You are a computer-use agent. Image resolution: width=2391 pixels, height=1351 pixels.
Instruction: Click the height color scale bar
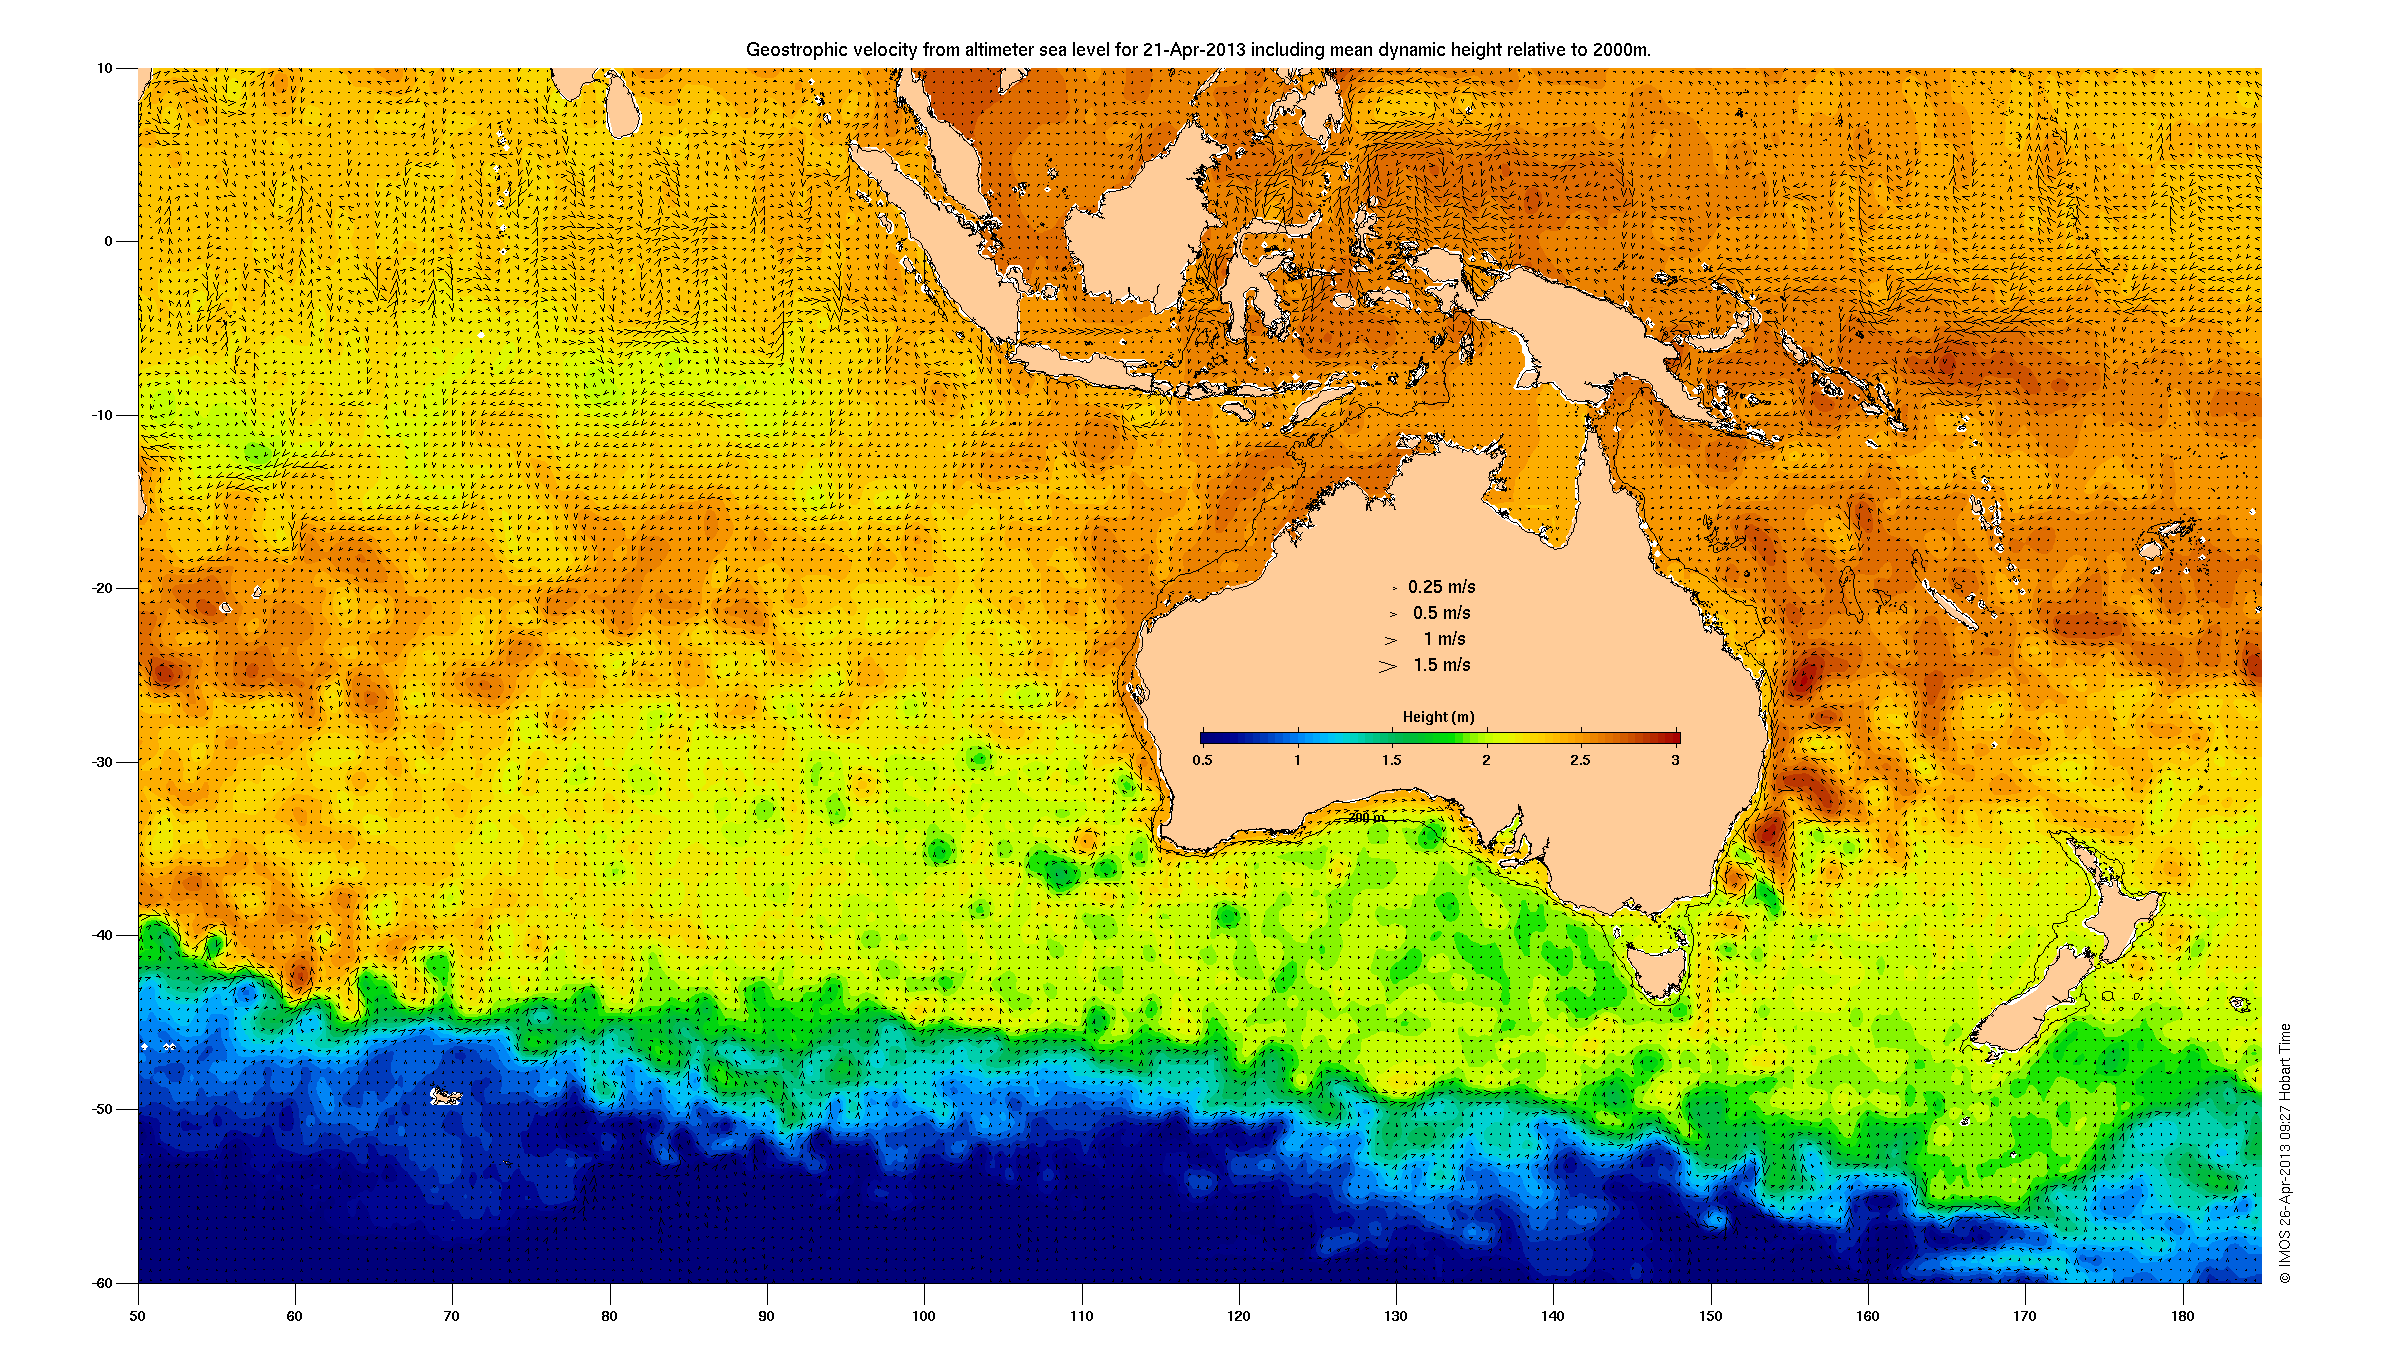pos(1440,737)
